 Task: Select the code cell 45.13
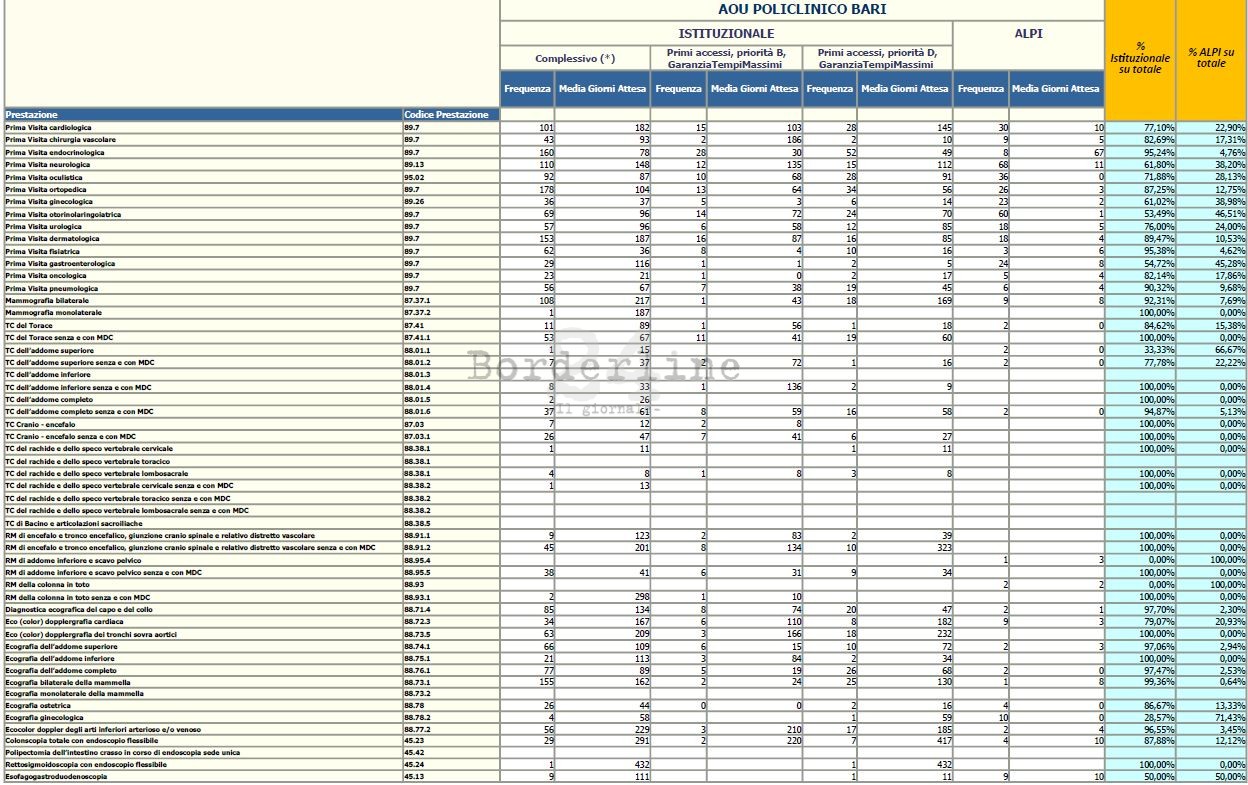click(412, 776)
